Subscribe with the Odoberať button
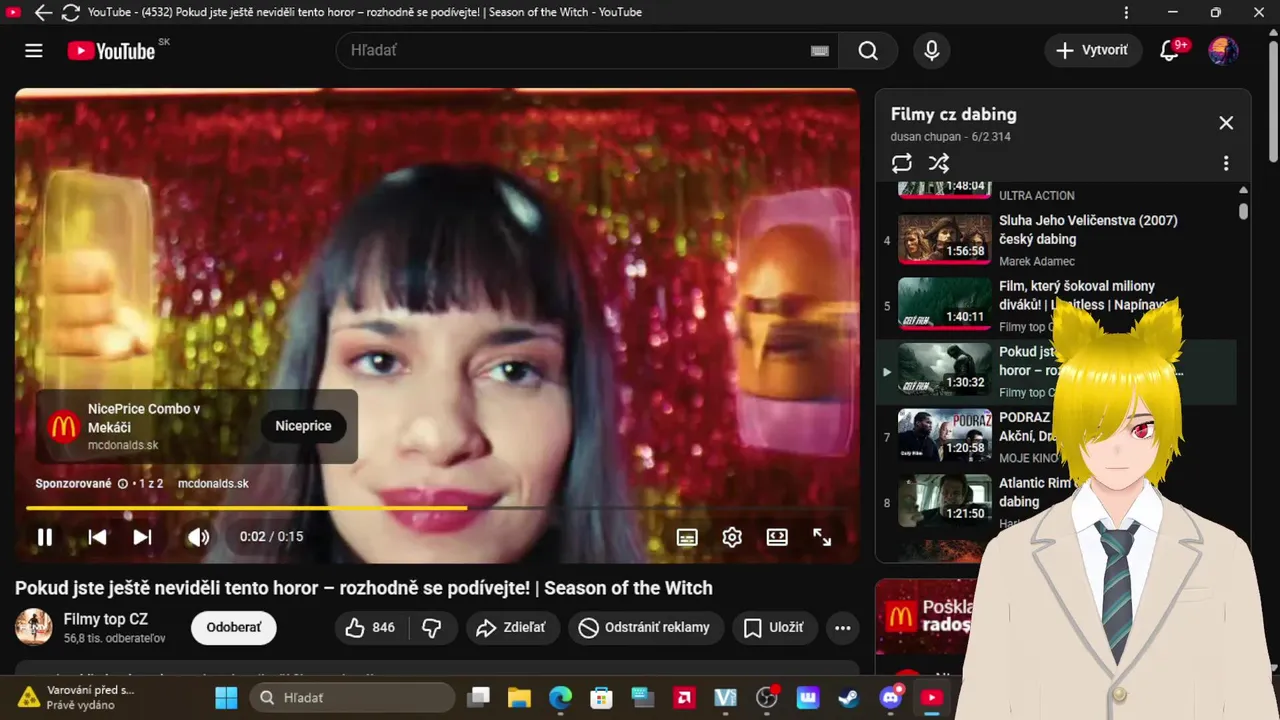The width and height of the screenshot is (1280, 720). pos(234,628)
